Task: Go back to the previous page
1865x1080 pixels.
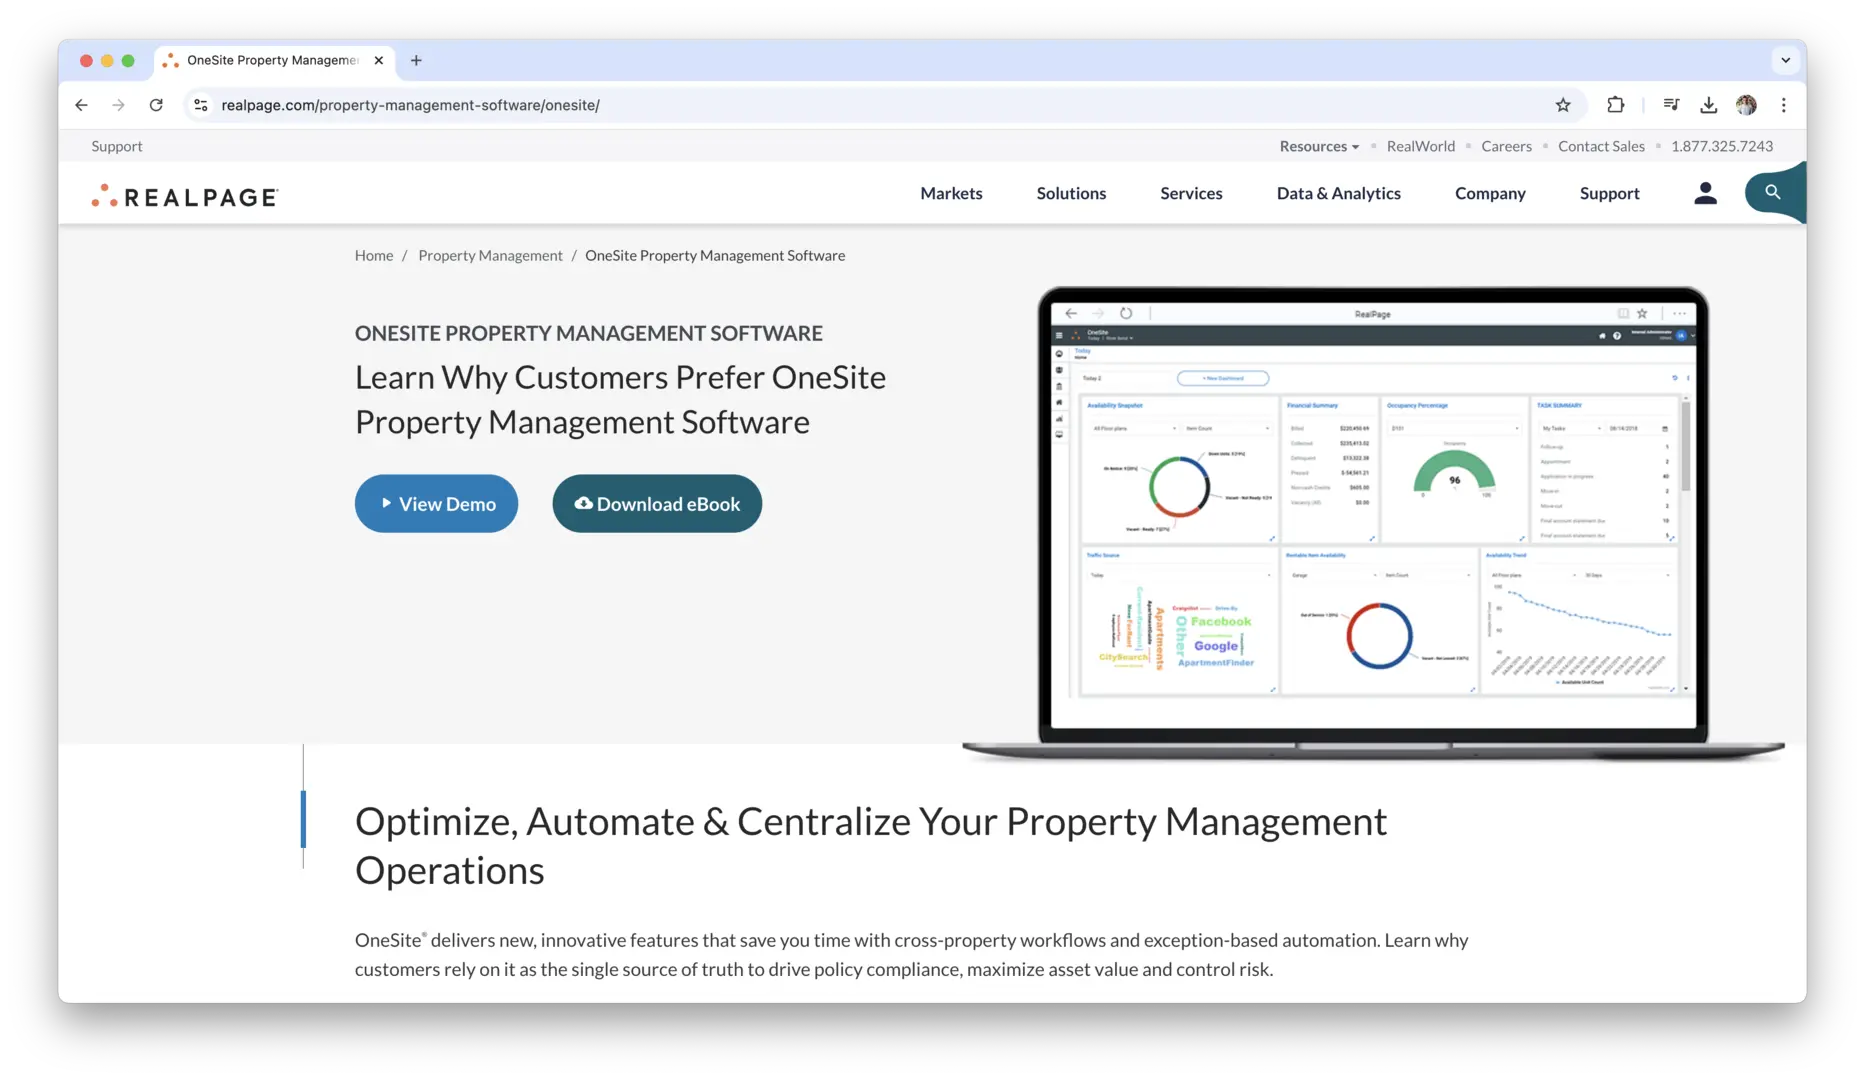Action: (82, 105)
